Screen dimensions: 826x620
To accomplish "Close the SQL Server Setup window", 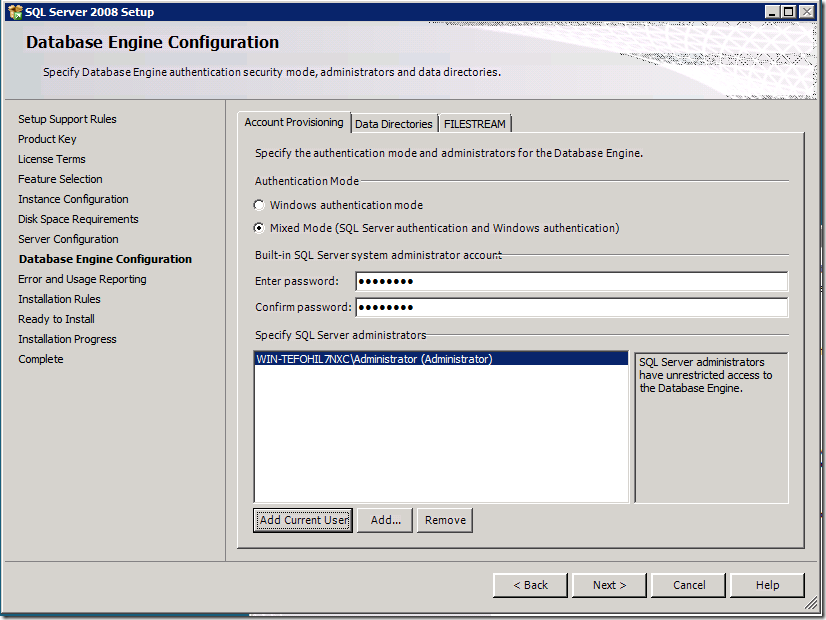I will click(807, 12).
